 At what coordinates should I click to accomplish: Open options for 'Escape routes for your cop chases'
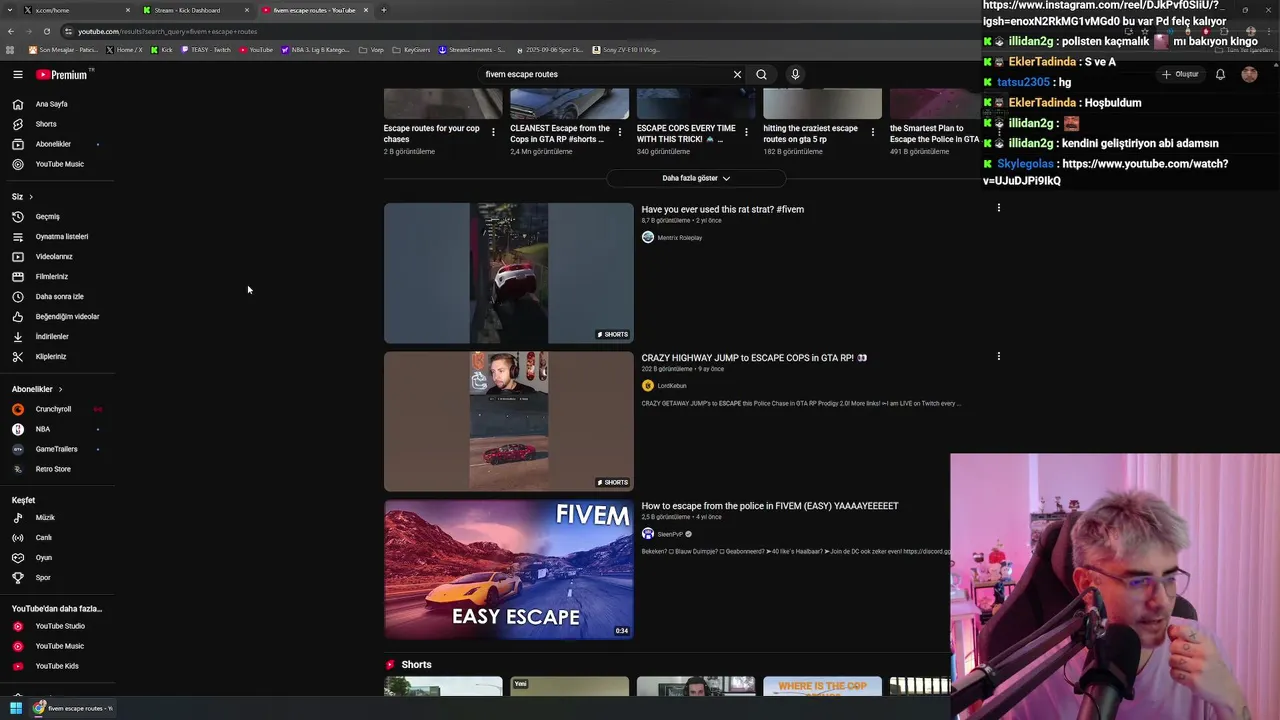493,132
